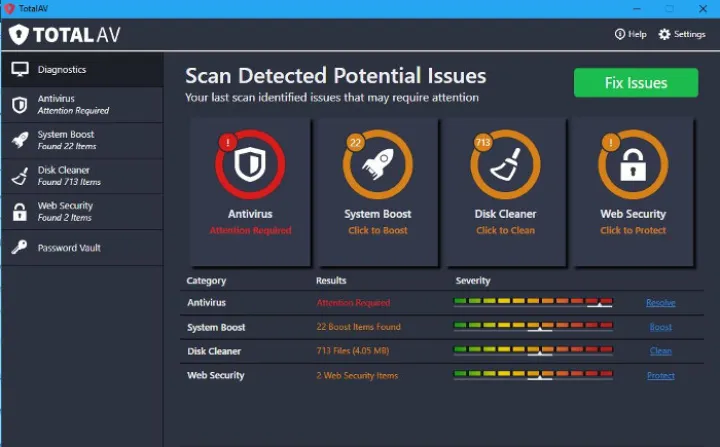This screenshot has width=720, height=447.
Task: Click the Clean link for Disk Cleaner
Action: coord(660,351)
